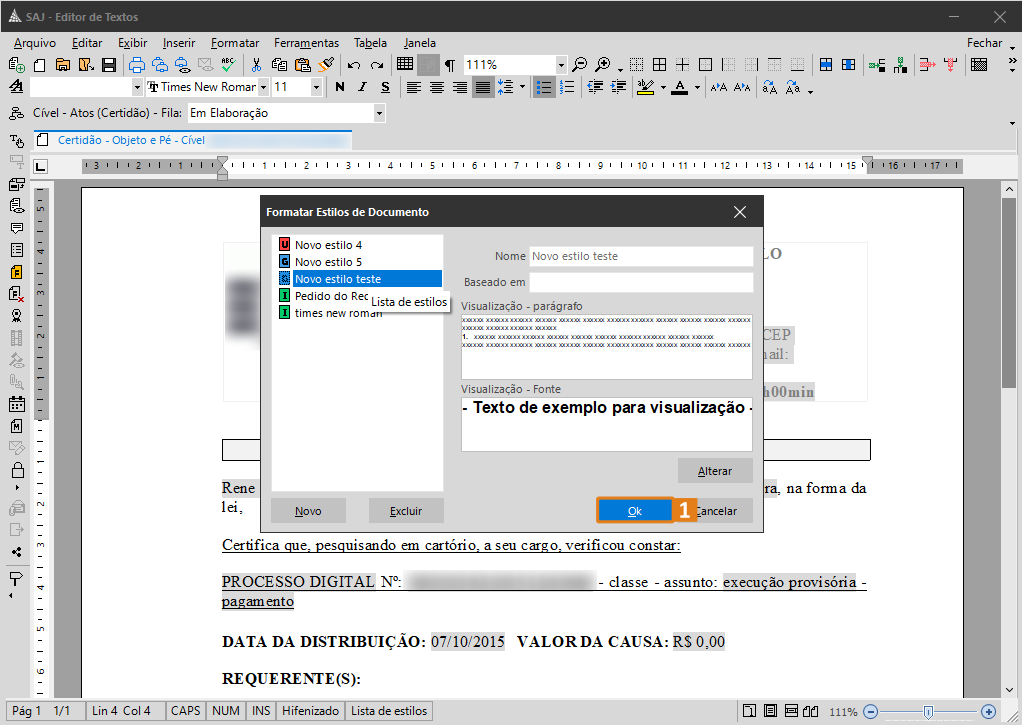Screen dimensions: 1022x725
Task: Click the format painter brush icon
Action: pos(326,65)
